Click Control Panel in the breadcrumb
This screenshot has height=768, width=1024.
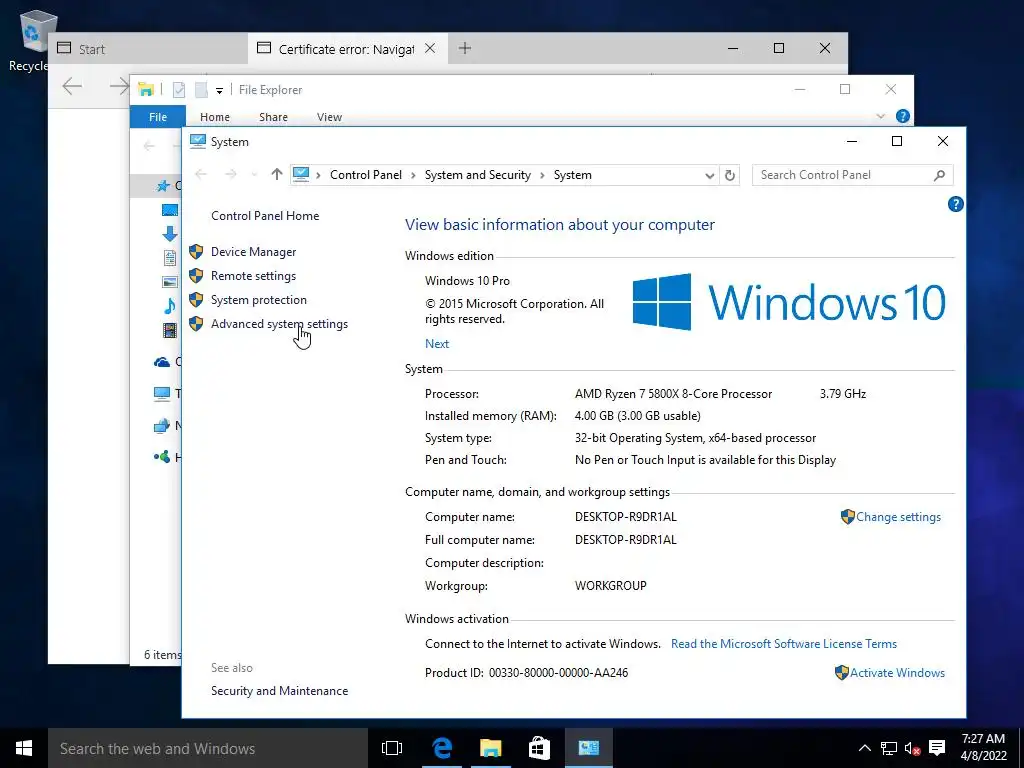coord(366,175)
